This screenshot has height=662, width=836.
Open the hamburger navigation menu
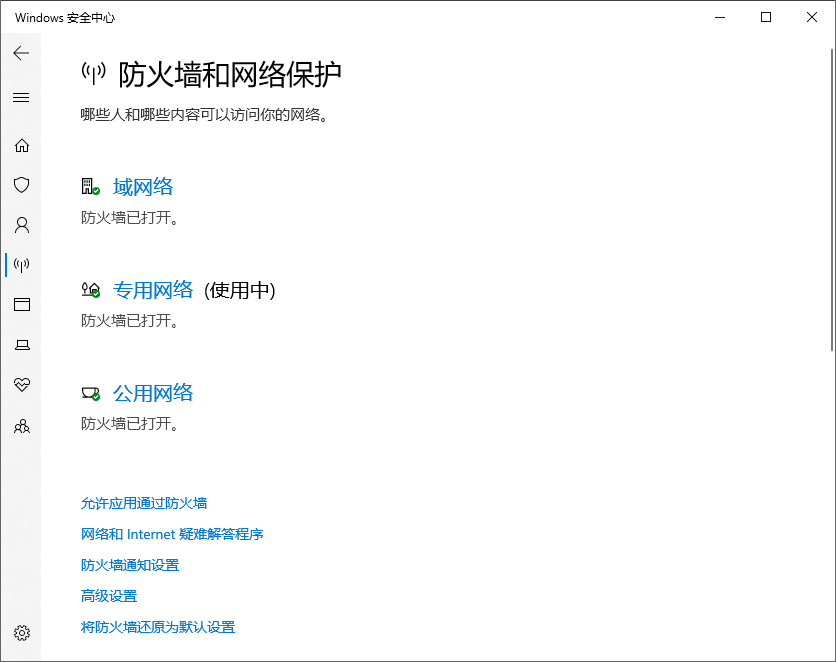[x=21, y=98]
